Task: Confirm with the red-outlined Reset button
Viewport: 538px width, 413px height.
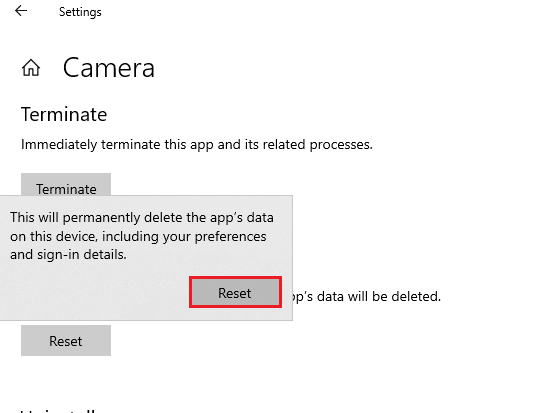Action: pos(235,292)
